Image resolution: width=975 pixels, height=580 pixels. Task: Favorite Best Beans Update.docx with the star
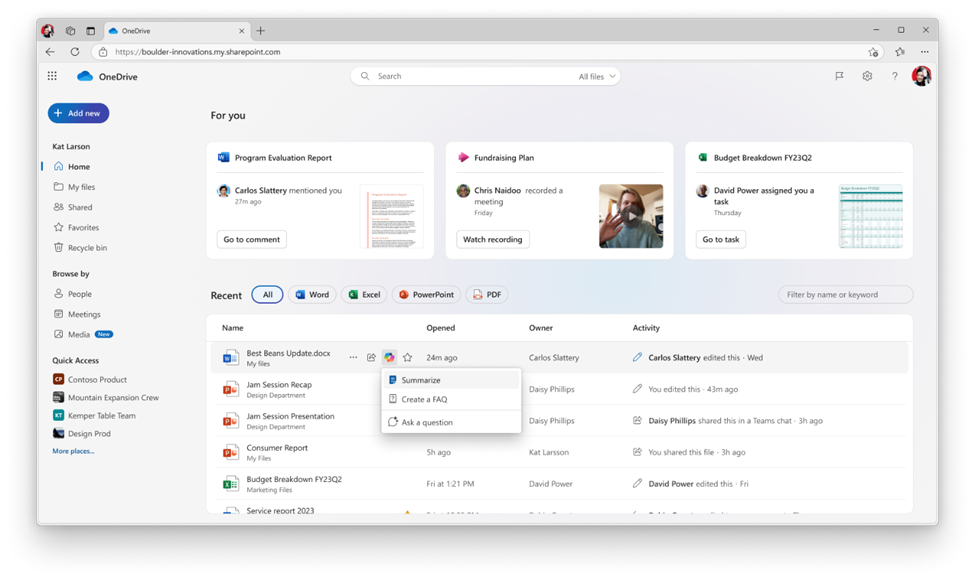click(x=406, y=355)
